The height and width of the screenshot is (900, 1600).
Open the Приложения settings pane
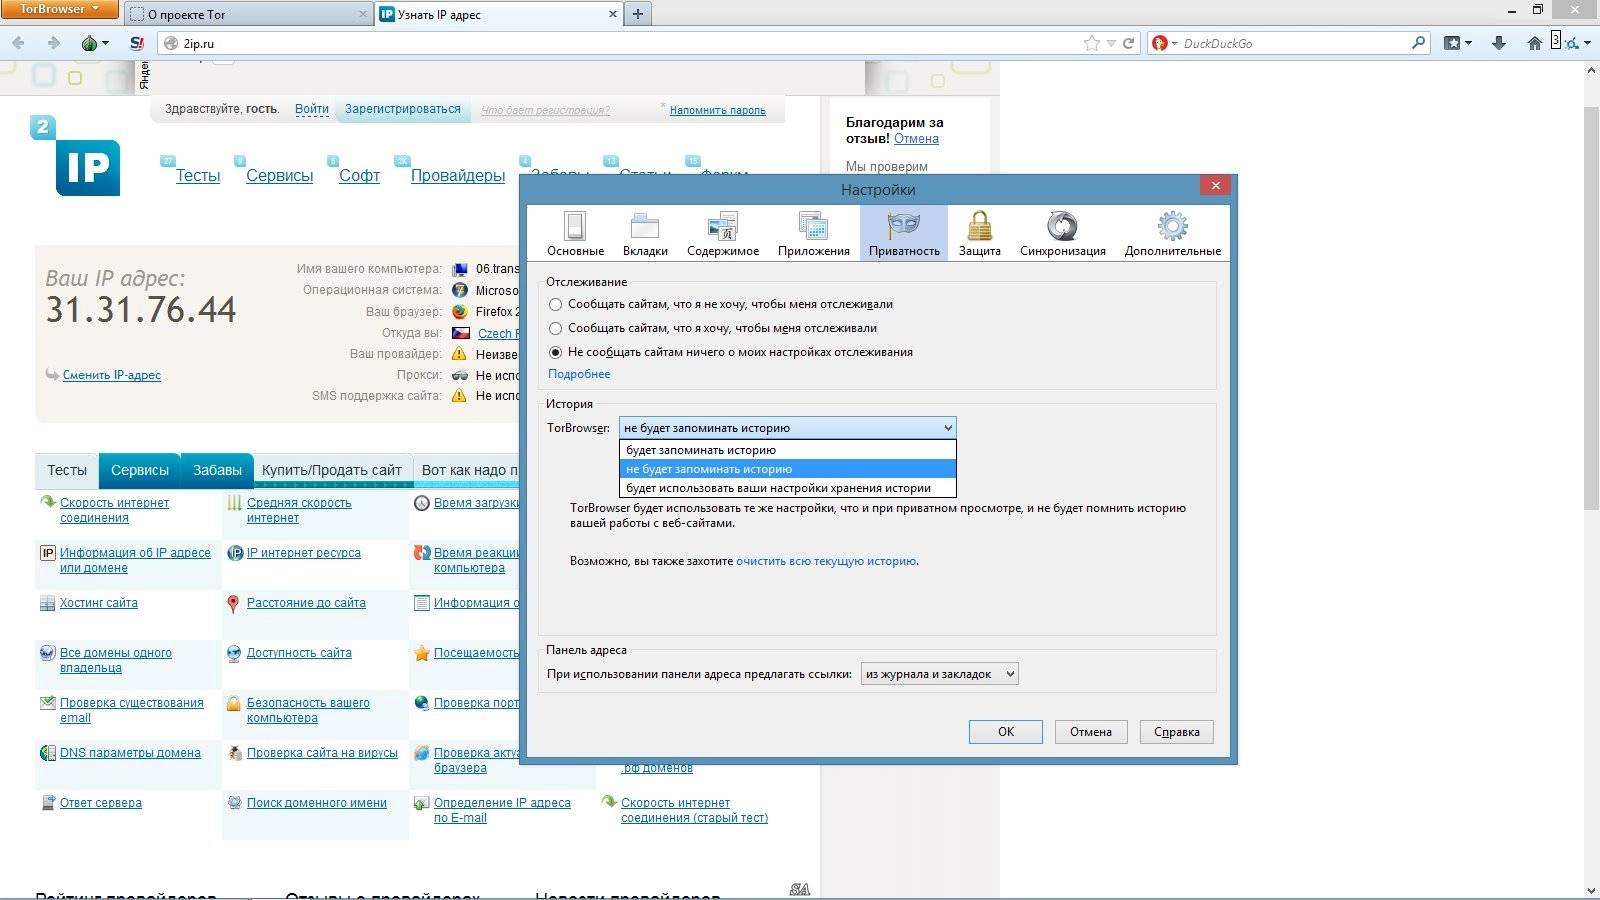pyautogui.click(x=814, y=233)
